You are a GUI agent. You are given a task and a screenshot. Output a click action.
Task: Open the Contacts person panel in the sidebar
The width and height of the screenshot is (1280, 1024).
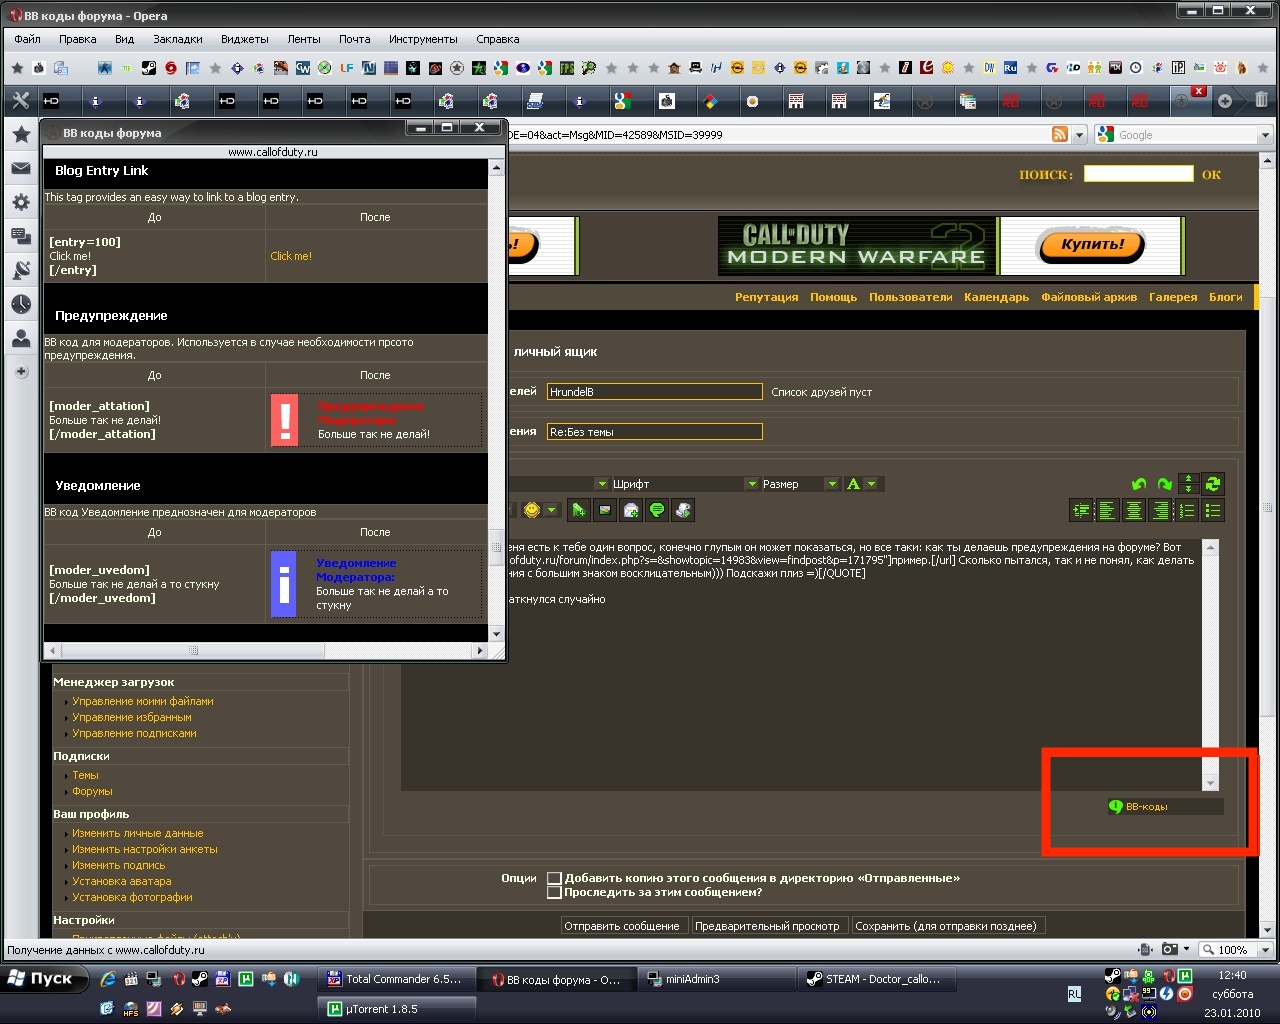click(21, 338)
